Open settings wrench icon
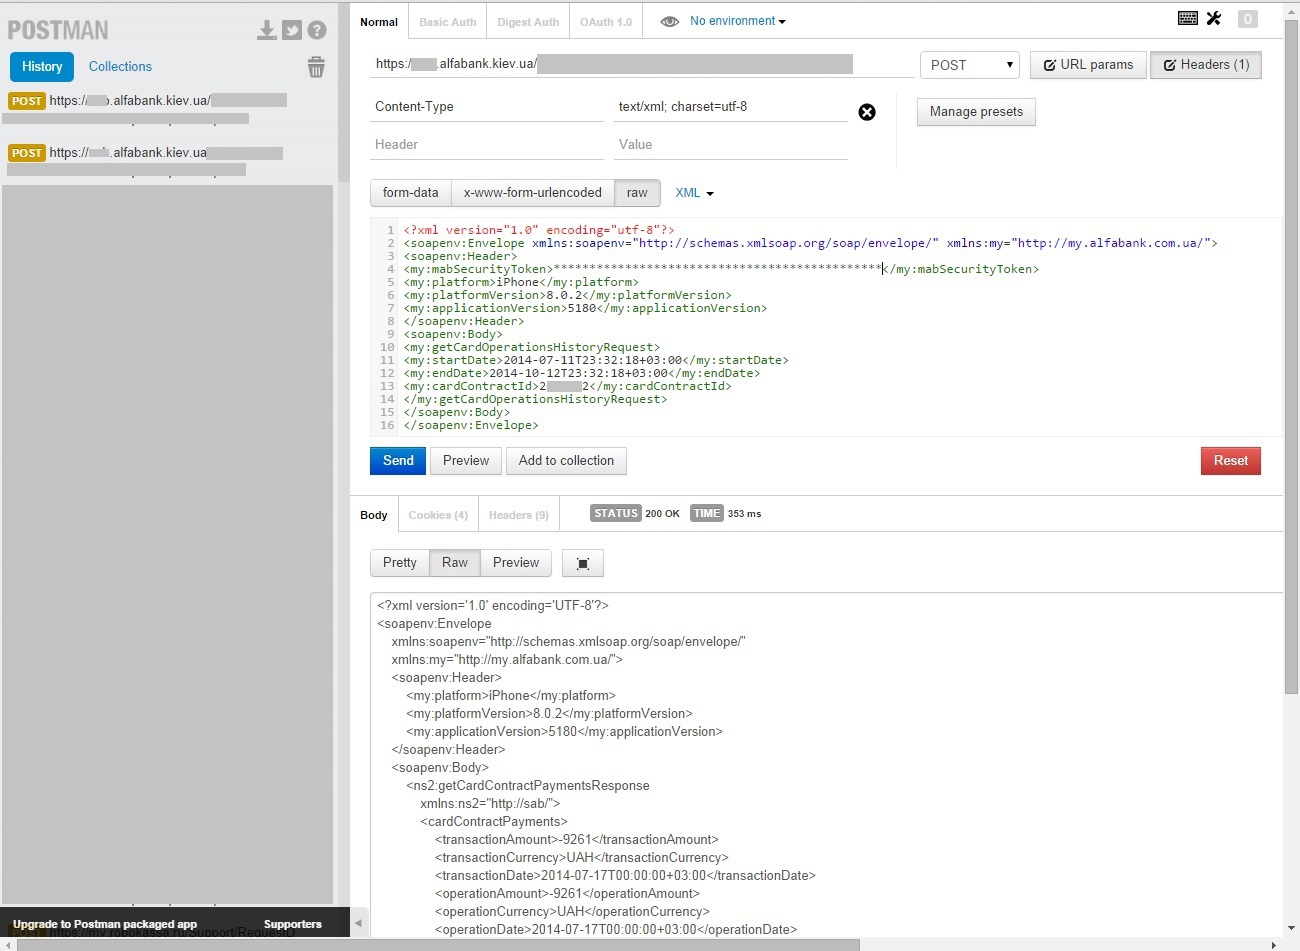 click(1214, 18)
